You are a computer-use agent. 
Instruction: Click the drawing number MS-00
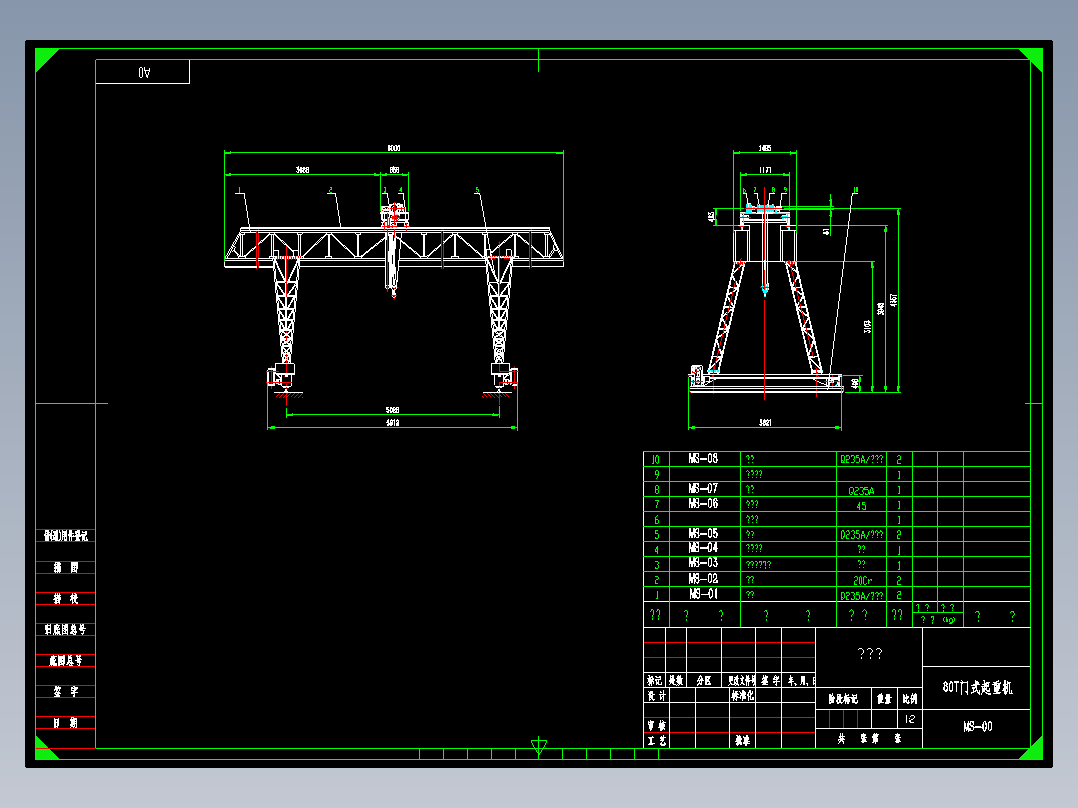click(977, 726)
